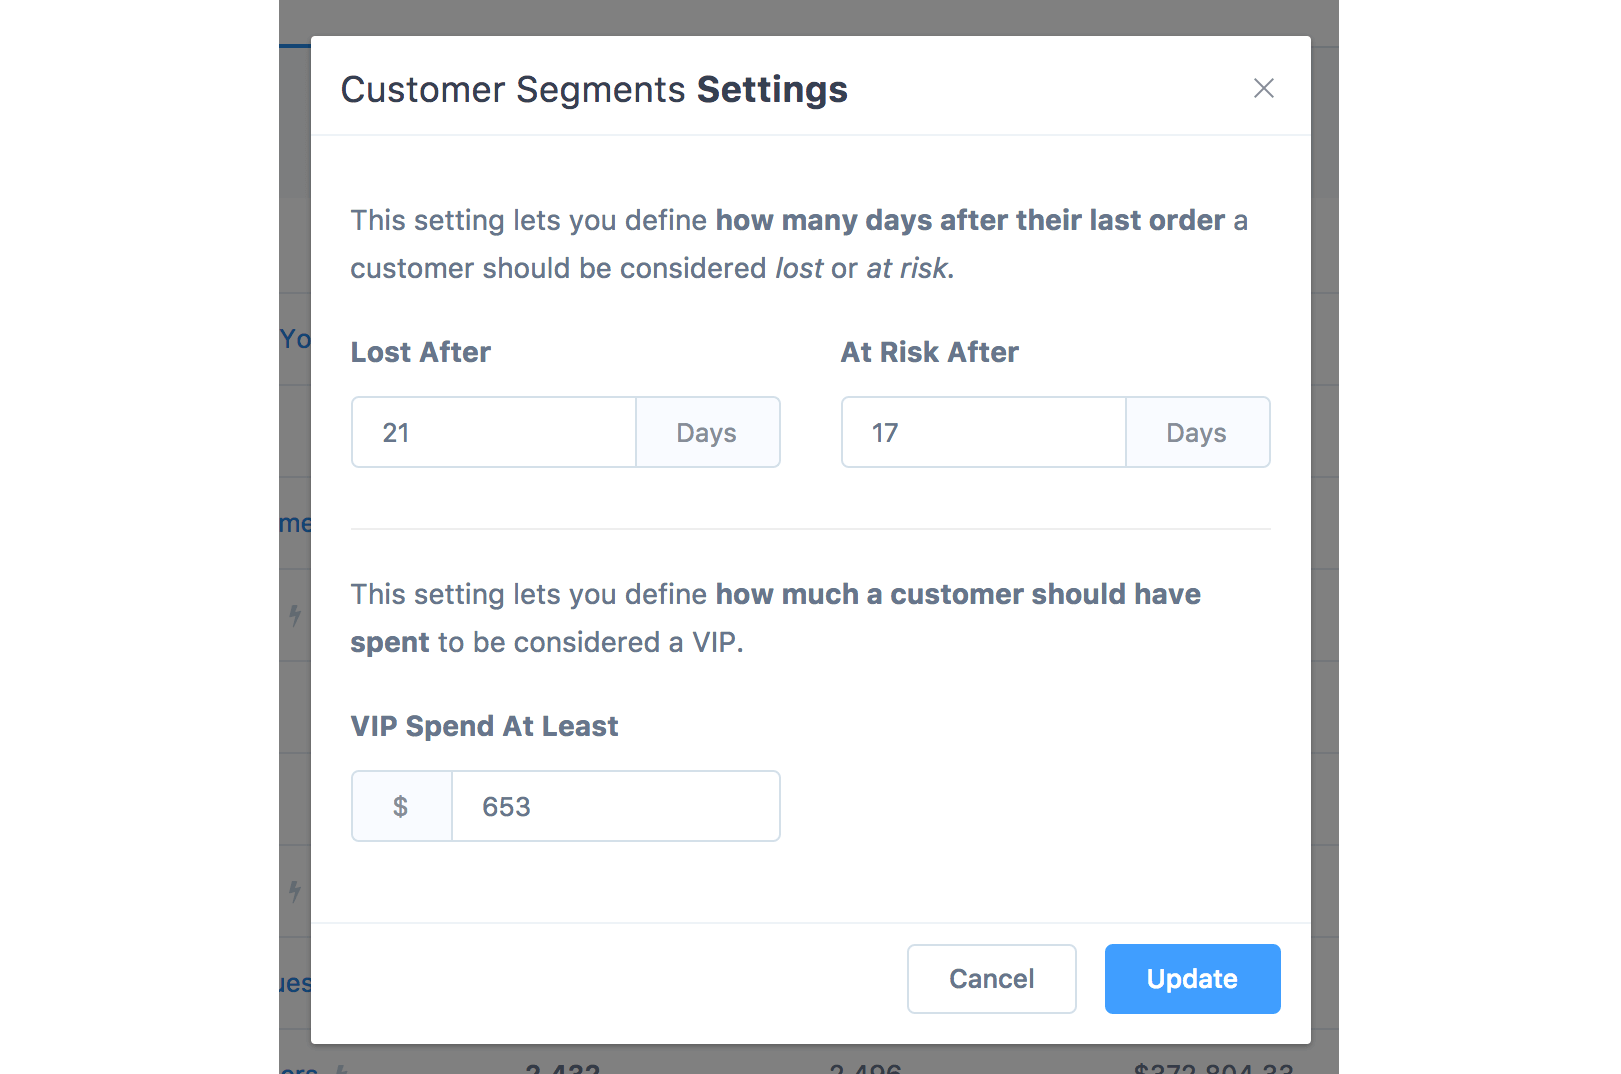
Task: Click the Days unit beside Lost After
Action: pos(707,433)
